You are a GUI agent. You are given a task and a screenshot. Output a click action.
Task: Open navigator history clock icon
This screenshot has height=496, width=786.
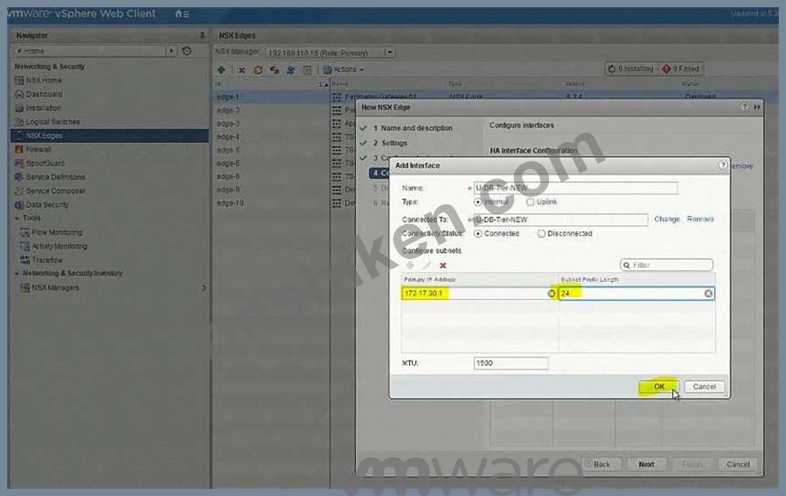(186, 51)
